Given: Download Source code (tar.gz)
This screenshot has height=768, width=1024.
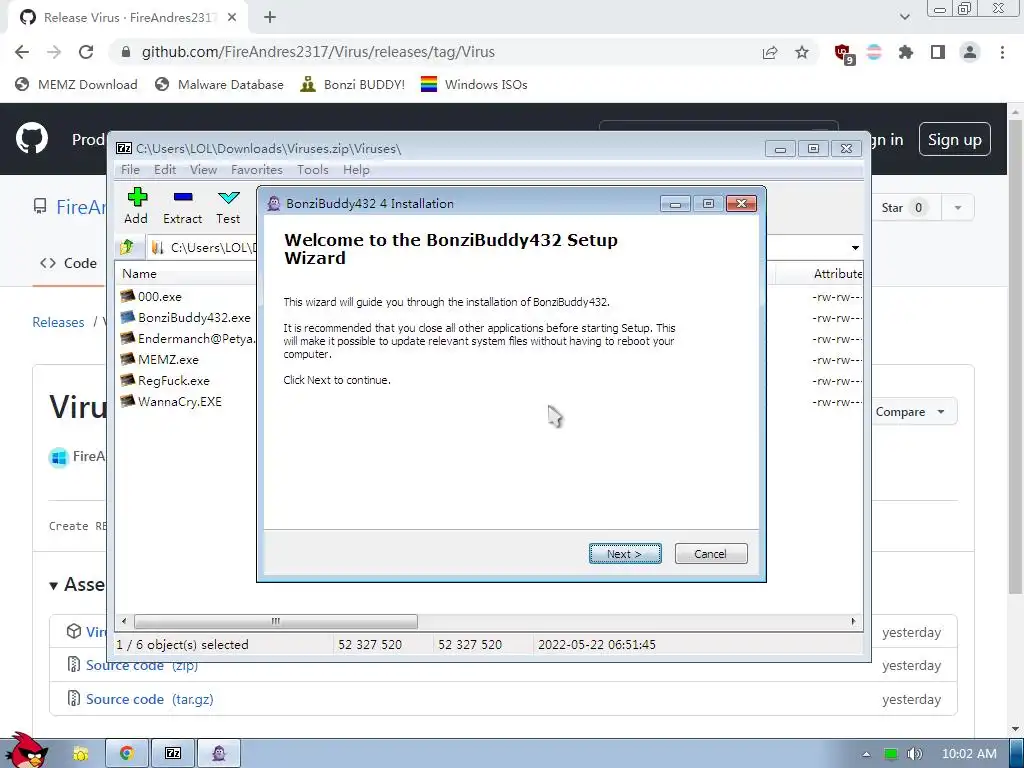Looking at the screenshot, I should (x=150, y=699).
